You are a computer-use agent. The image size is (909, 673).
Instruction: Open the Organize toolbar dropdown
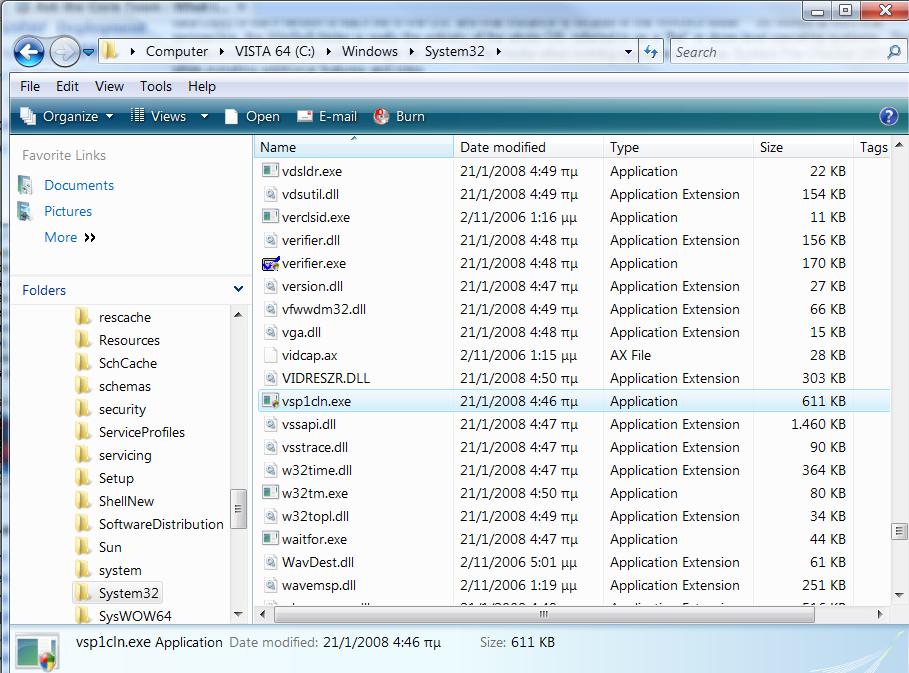click(67, 117)
